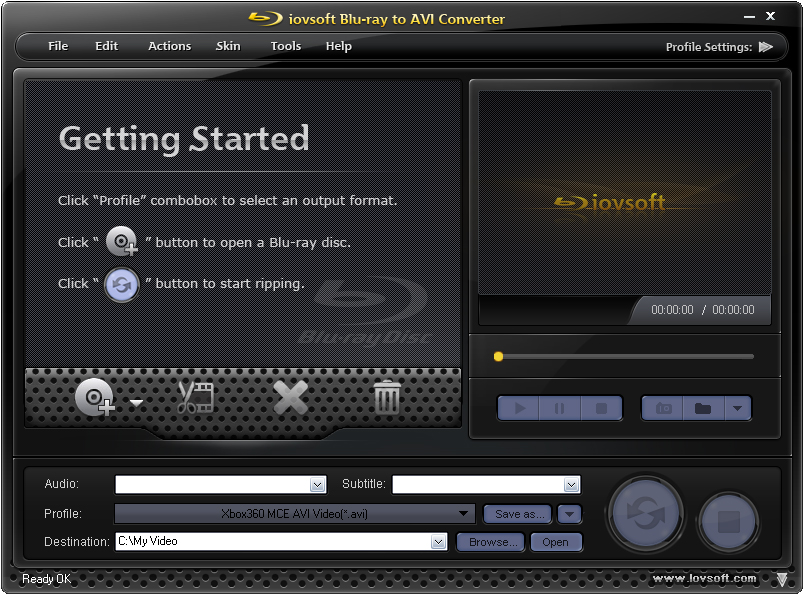Click the preview progress track
Image resolution: width=804 pixels, height=595 pixels.
(624, 356)
